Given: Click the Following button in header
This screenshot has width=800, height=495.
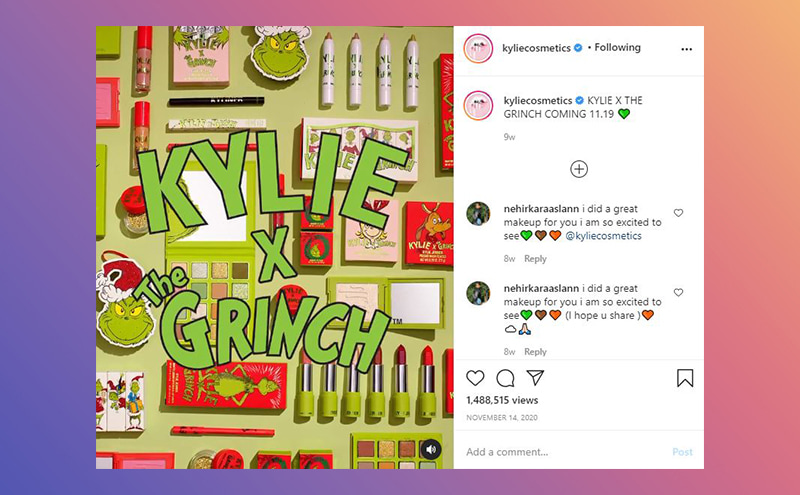Looking at the screenshot, I should point(617,47).
